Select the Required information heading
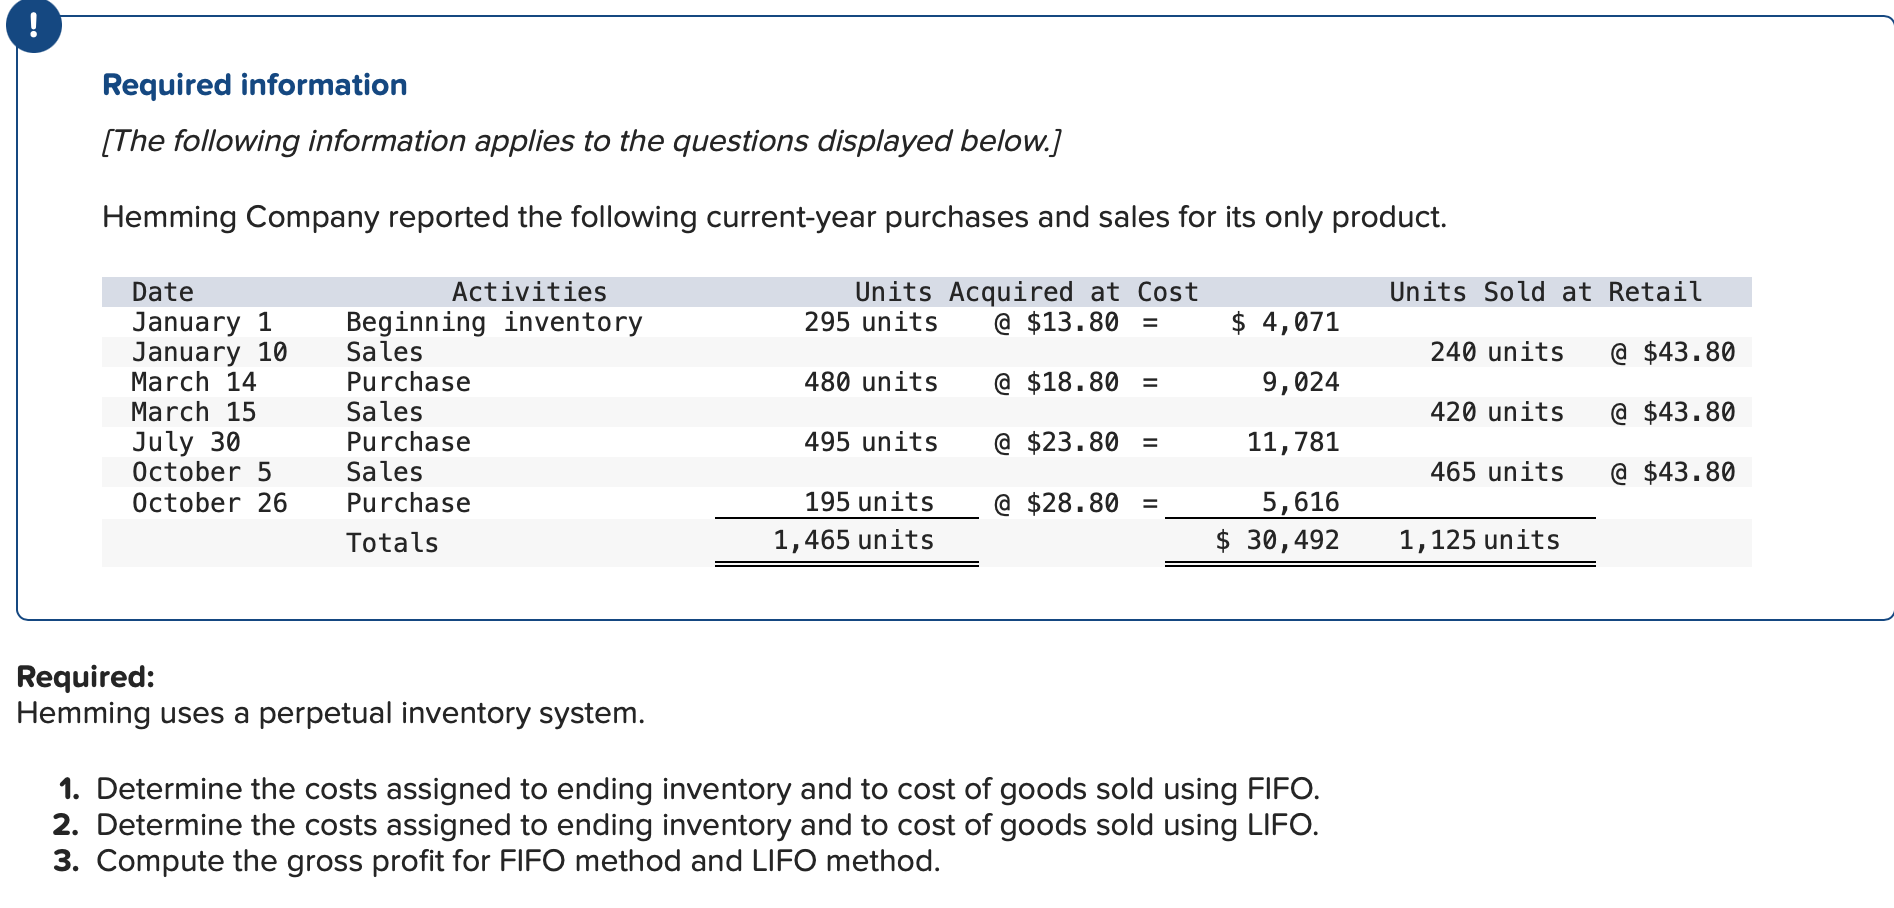 253,85
